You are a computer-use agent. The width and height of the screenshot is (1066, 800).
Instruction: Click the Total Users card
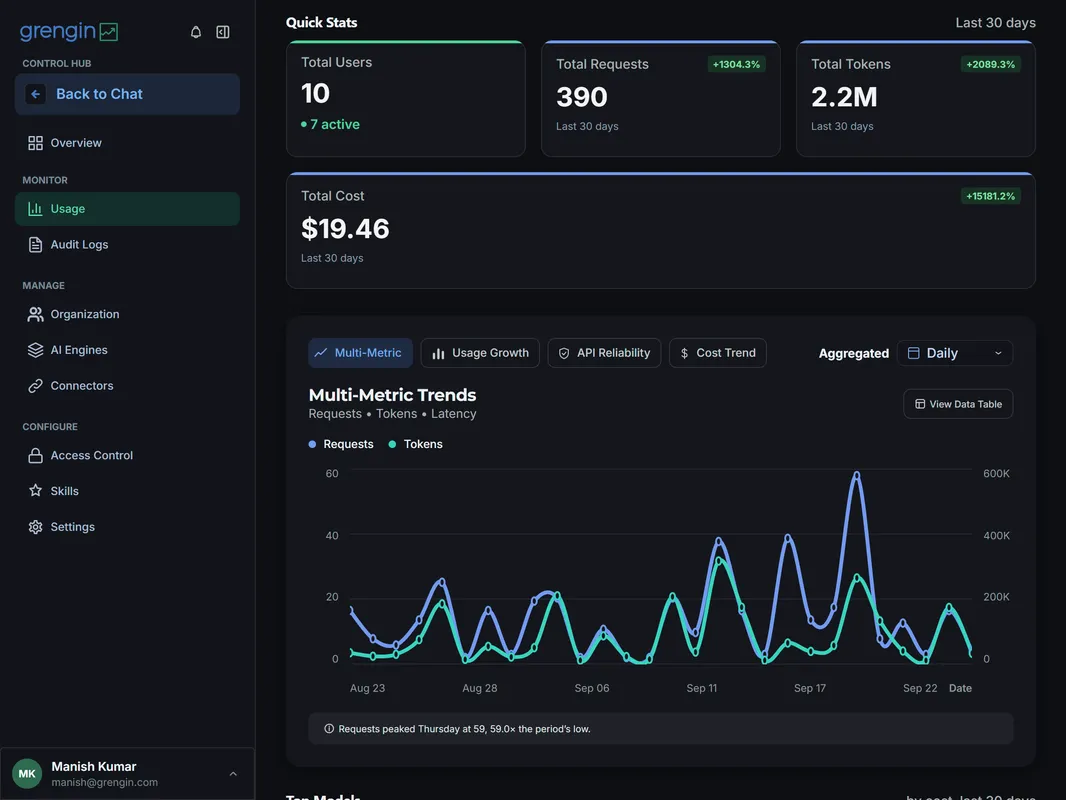pos(406,99)
